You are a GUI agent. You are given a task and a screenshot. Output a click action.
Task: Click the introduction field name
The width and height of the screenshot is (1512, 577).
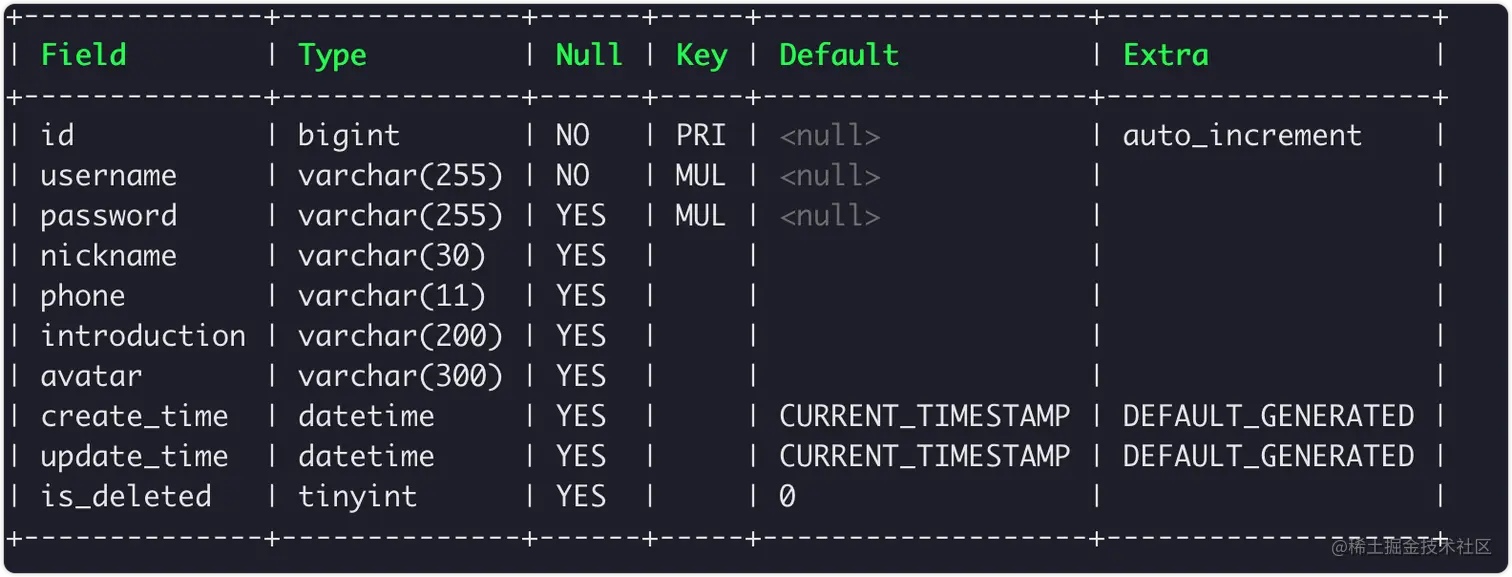coord(143,336)
